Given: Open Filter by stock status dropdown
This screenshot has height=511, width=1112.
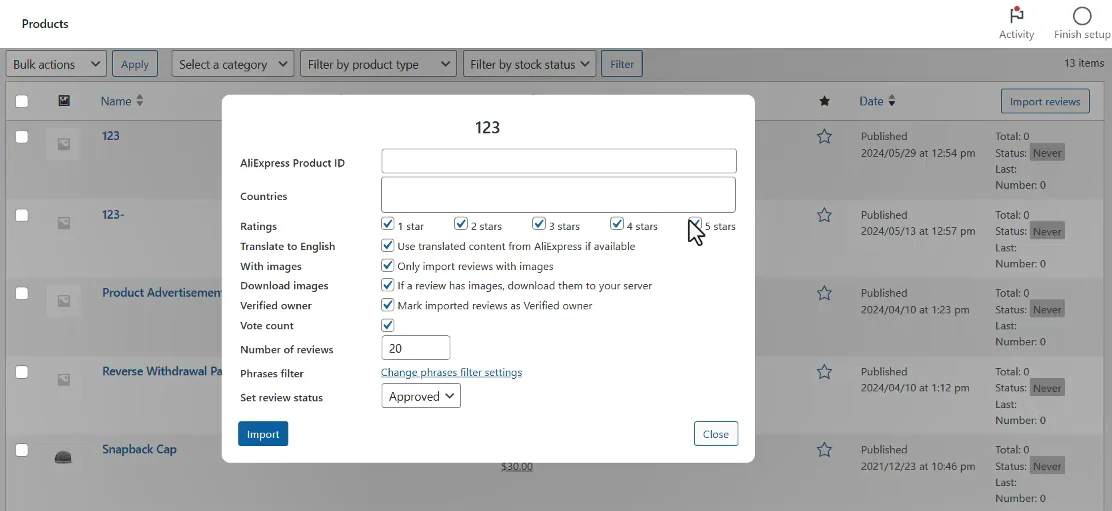Looking at the screenshot, I should (529, 64).
